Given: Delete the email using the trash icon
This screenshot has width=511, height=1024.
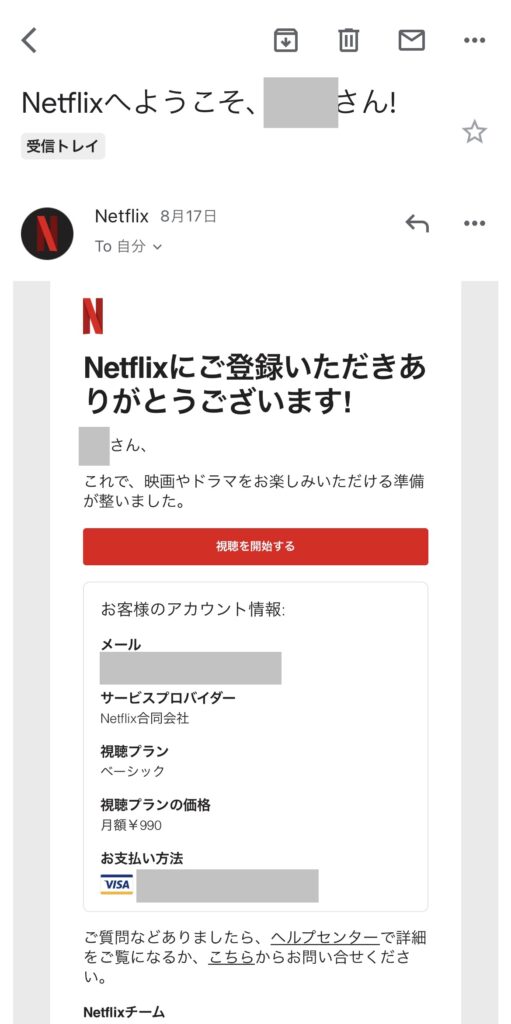Looking at the screenshot, I should (348, 40).
